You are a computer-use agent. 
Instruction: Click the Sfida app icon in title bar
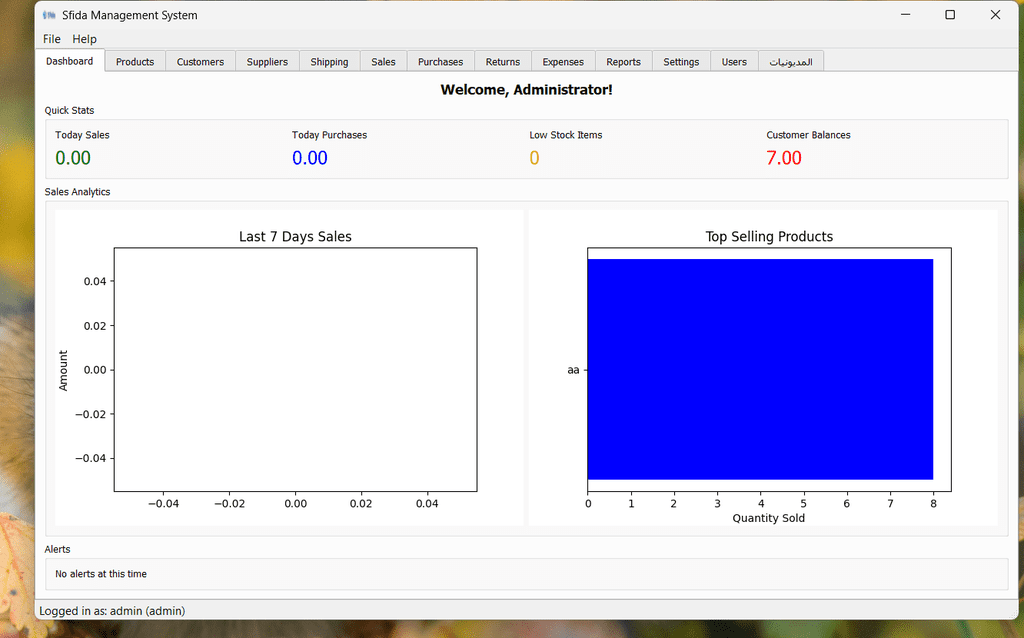[49, 15]
